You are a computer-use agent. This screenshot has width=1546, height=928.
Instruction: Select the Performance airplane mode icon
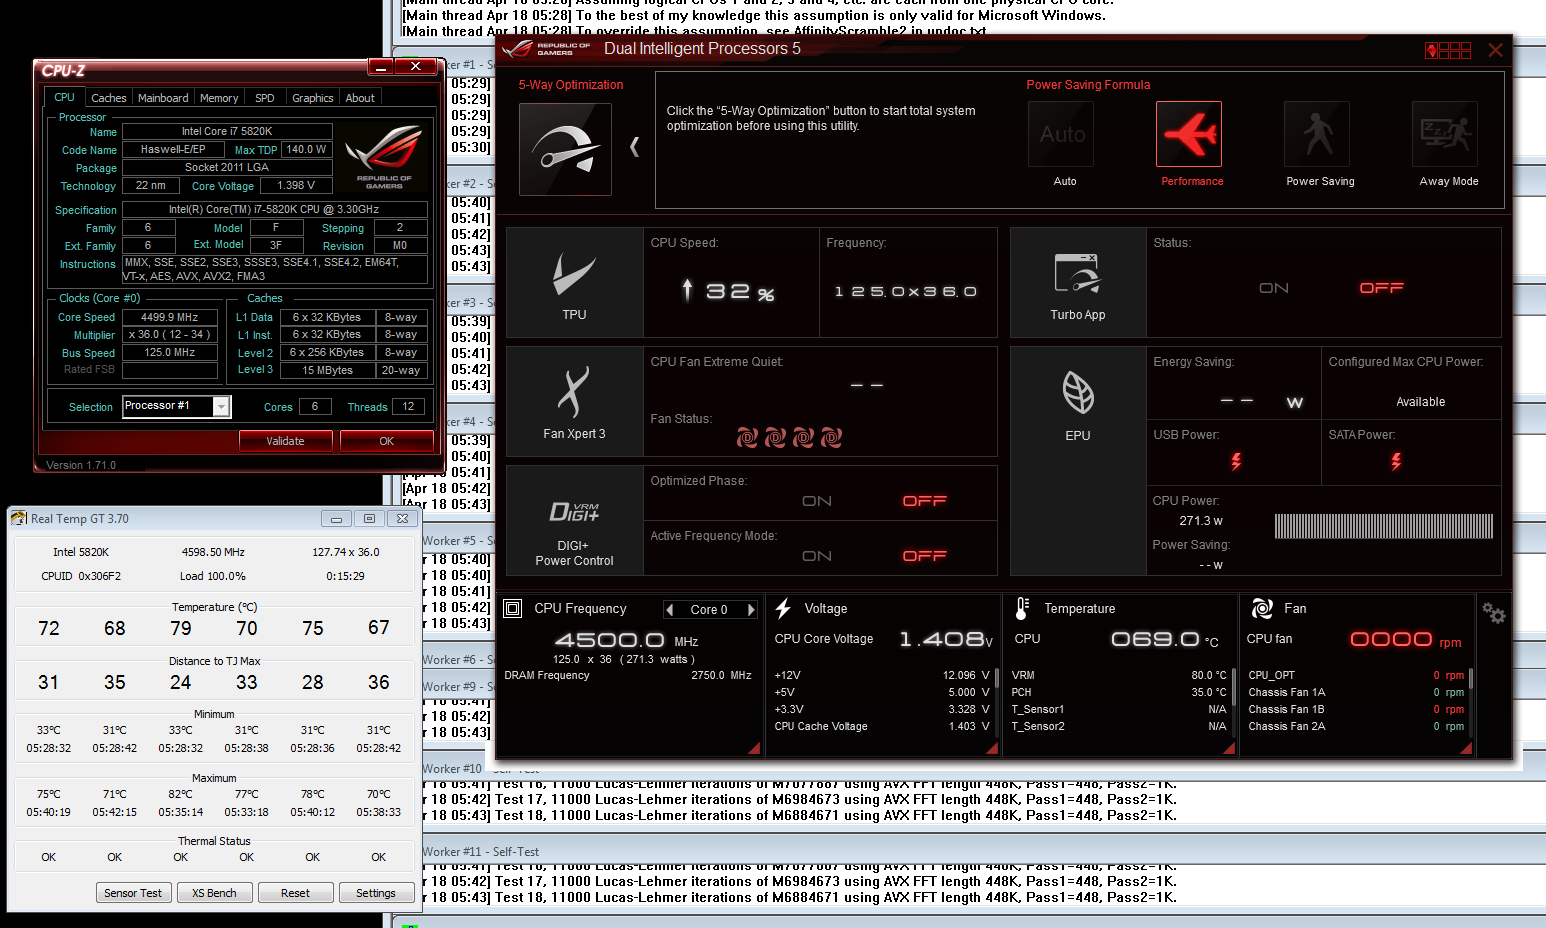(1189, 134)
